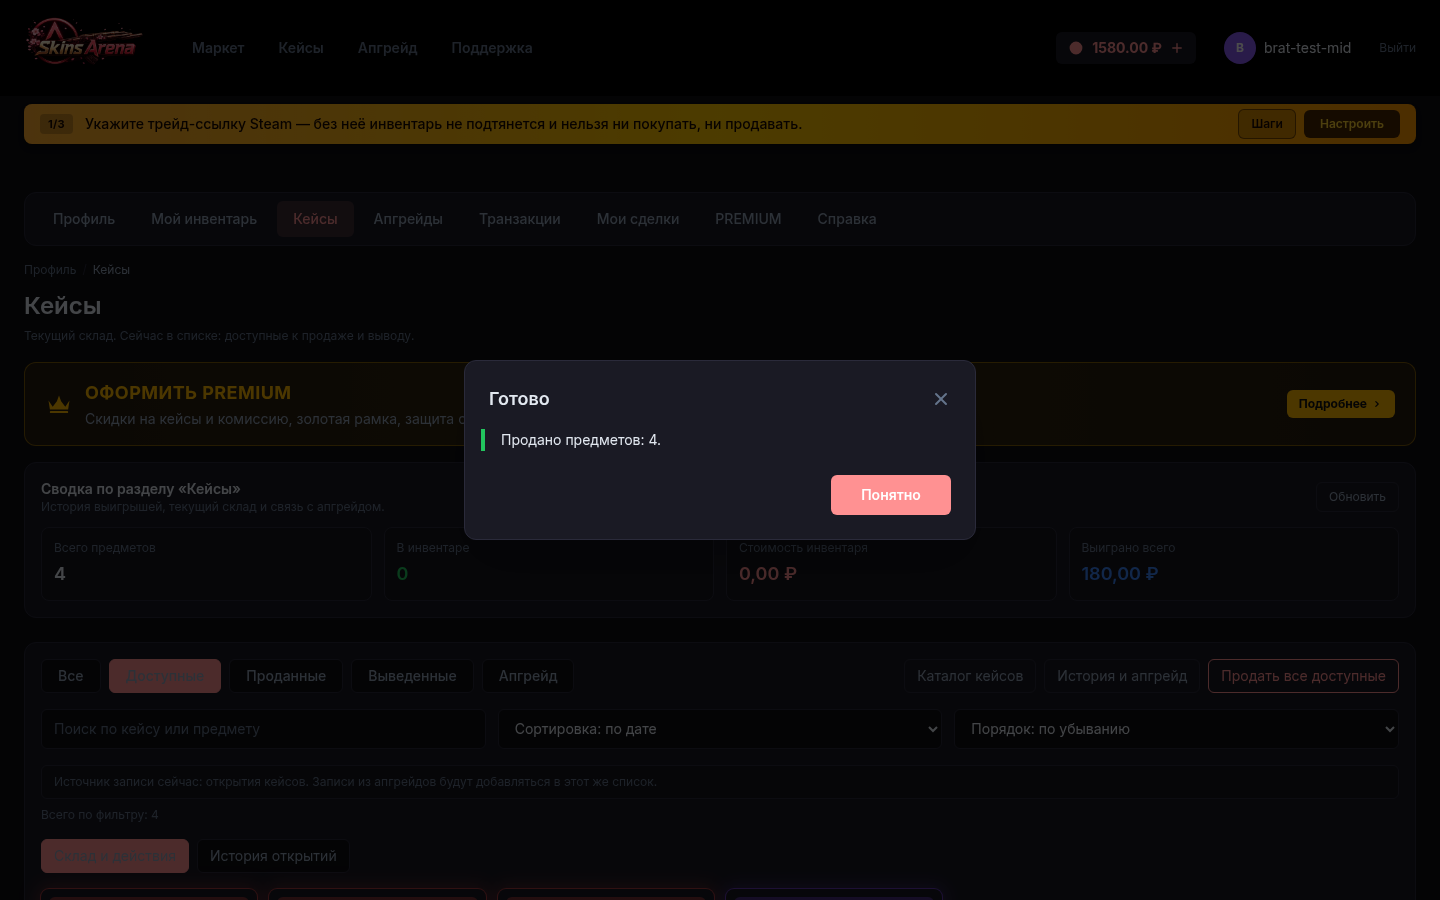Viewport: 1440px width, 900px height.
Task: Switch to История открытий view
Action: tap(273, 856)
